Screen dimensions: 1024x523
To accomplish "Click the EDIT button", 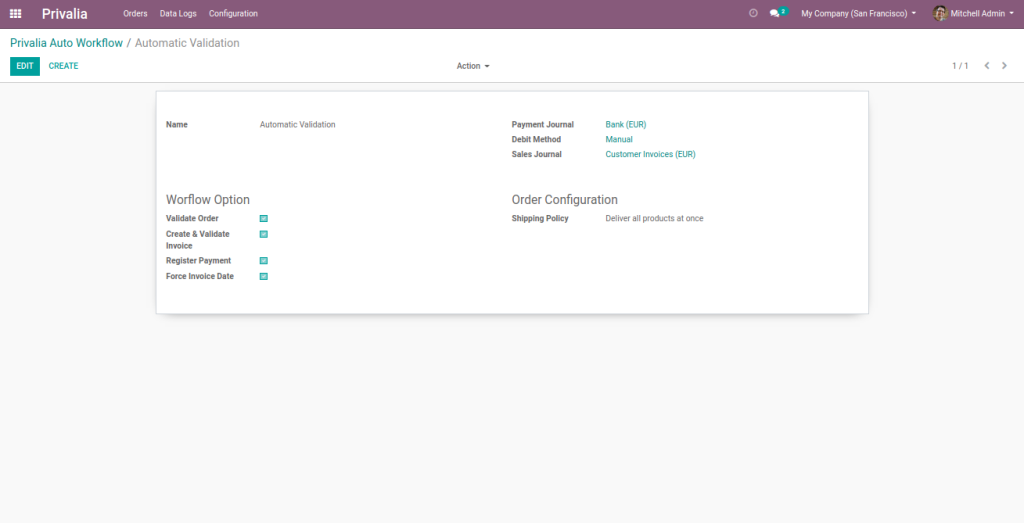I will pyautogui.click(x=25, y=66).
